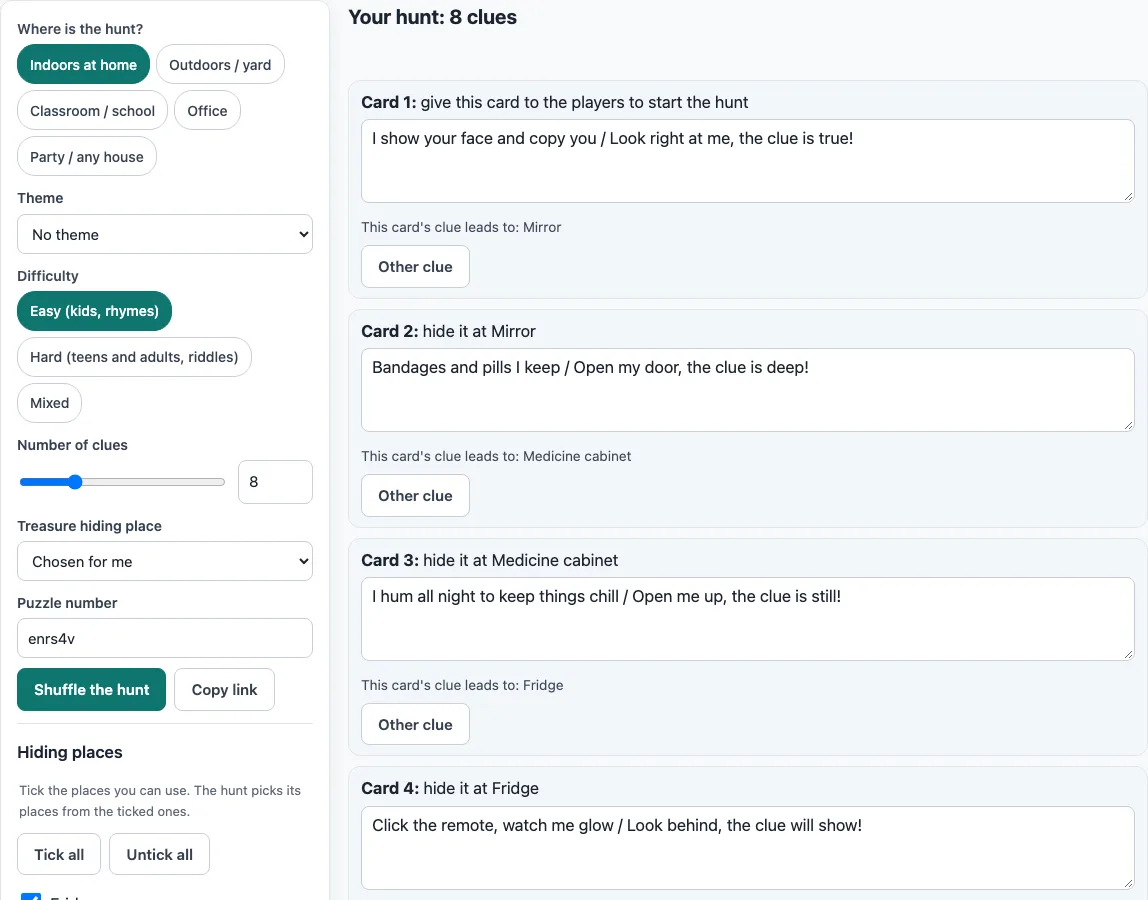Select Mixed difficulty
This screenshot has height=900, width=1148.
[50, 403]
